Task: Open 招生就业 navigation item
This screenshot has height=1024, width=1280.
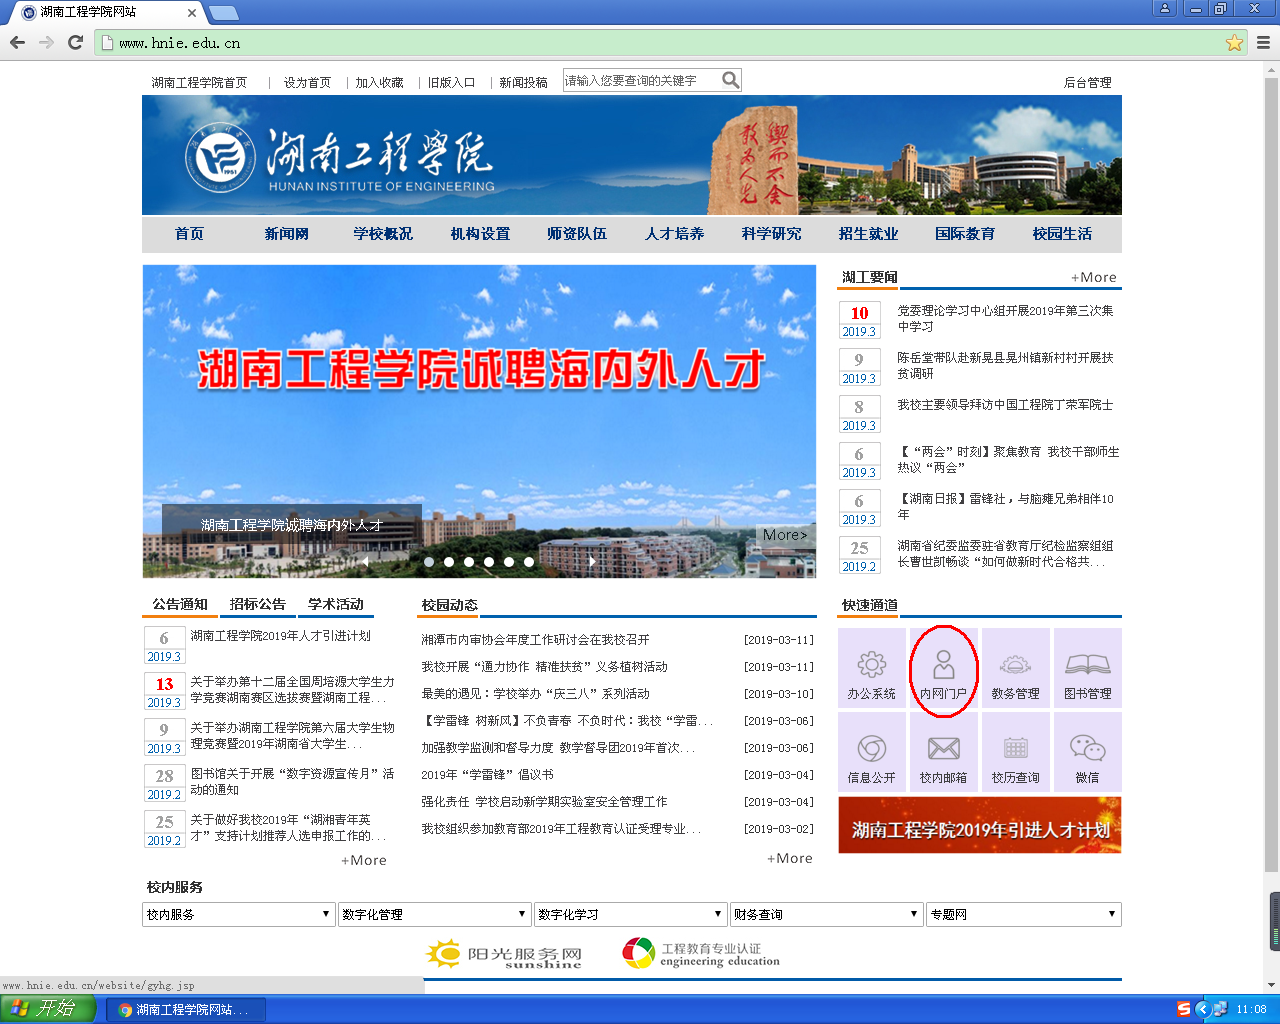Action: pyautogui.click(x=868, y=234)
